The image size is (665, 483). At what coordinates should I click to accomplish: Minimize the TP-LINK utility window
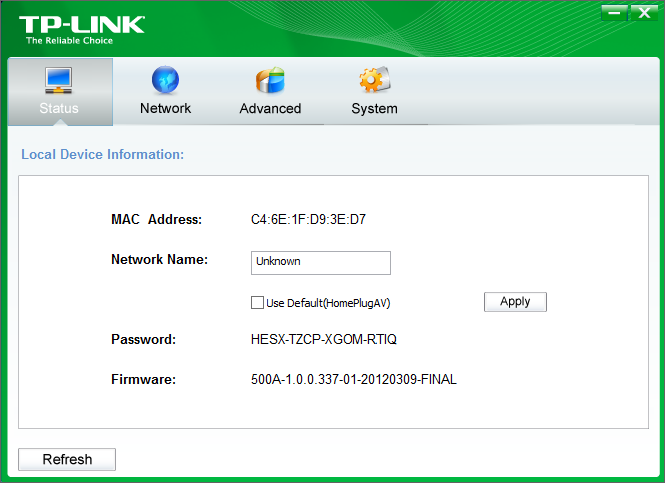[614, 13]
